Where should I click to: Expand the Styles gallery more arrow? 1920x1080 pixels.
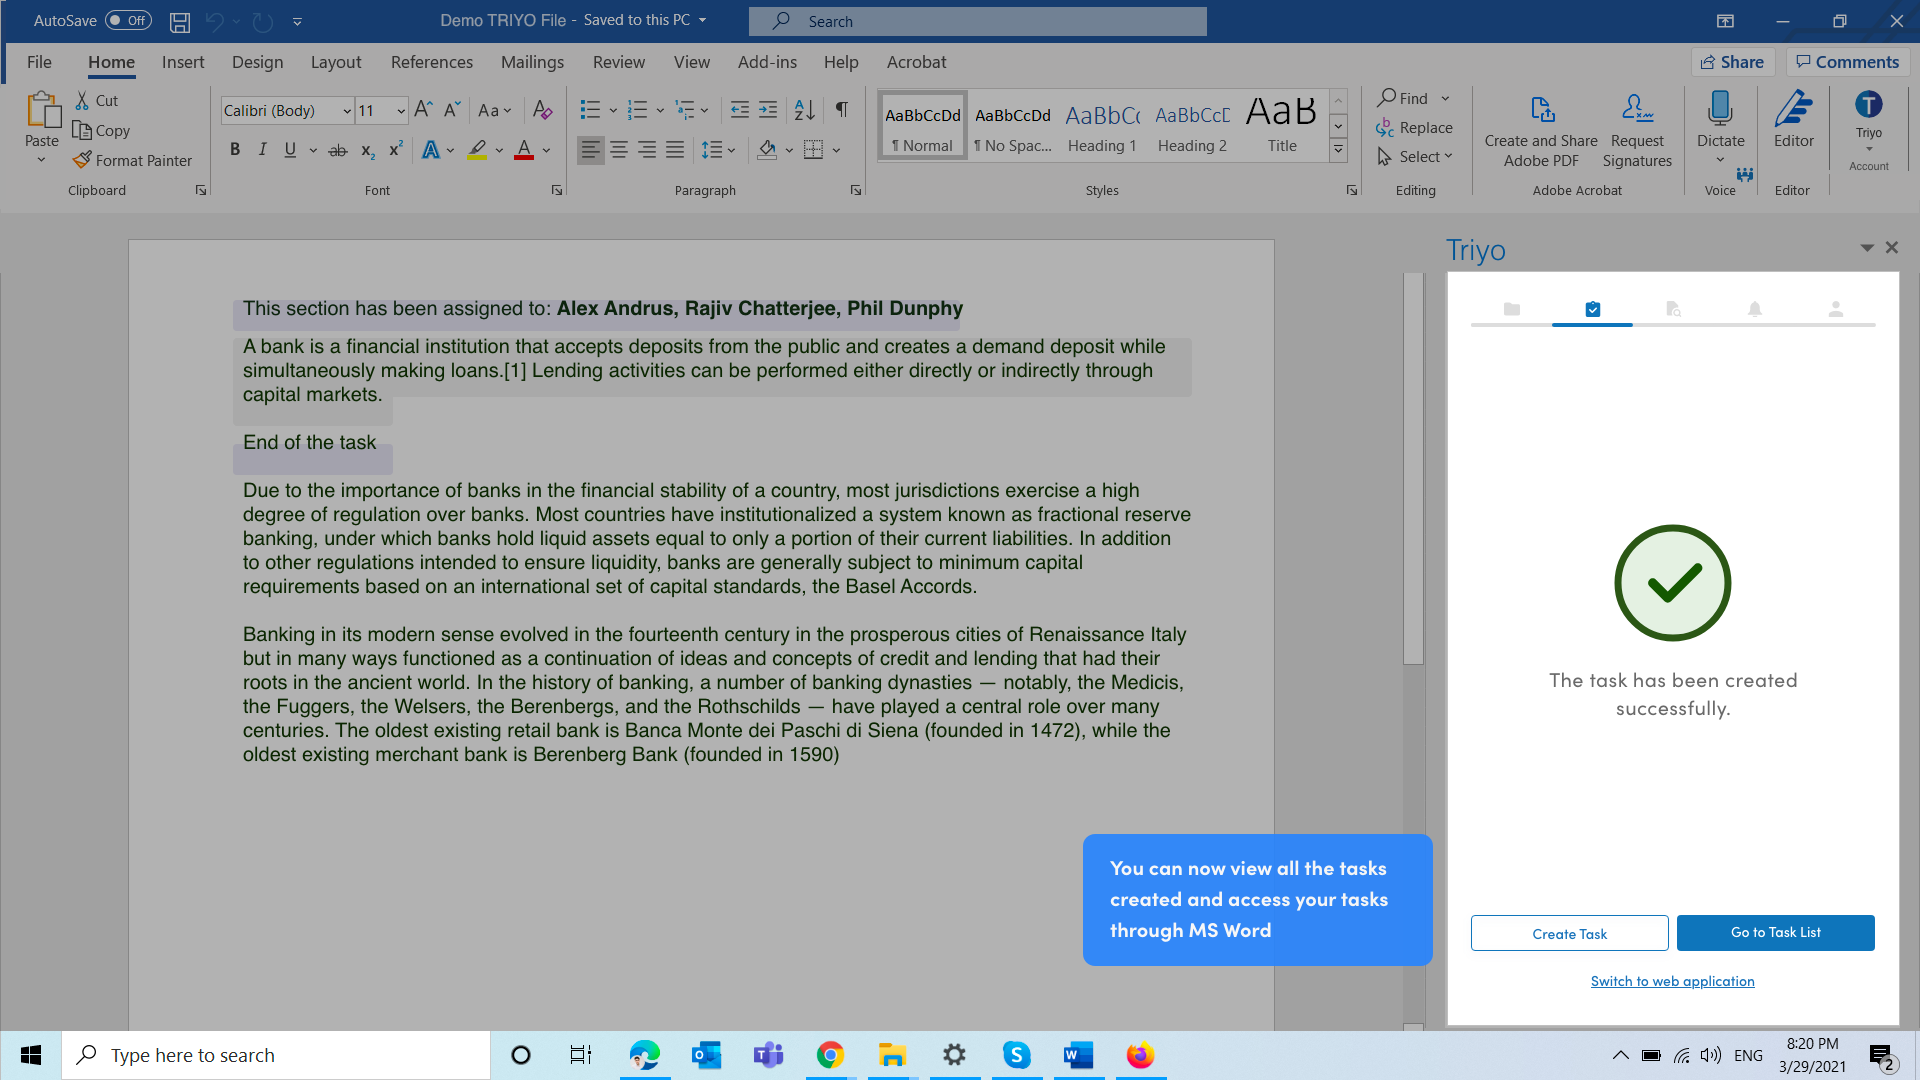[x=1338, y=150]
